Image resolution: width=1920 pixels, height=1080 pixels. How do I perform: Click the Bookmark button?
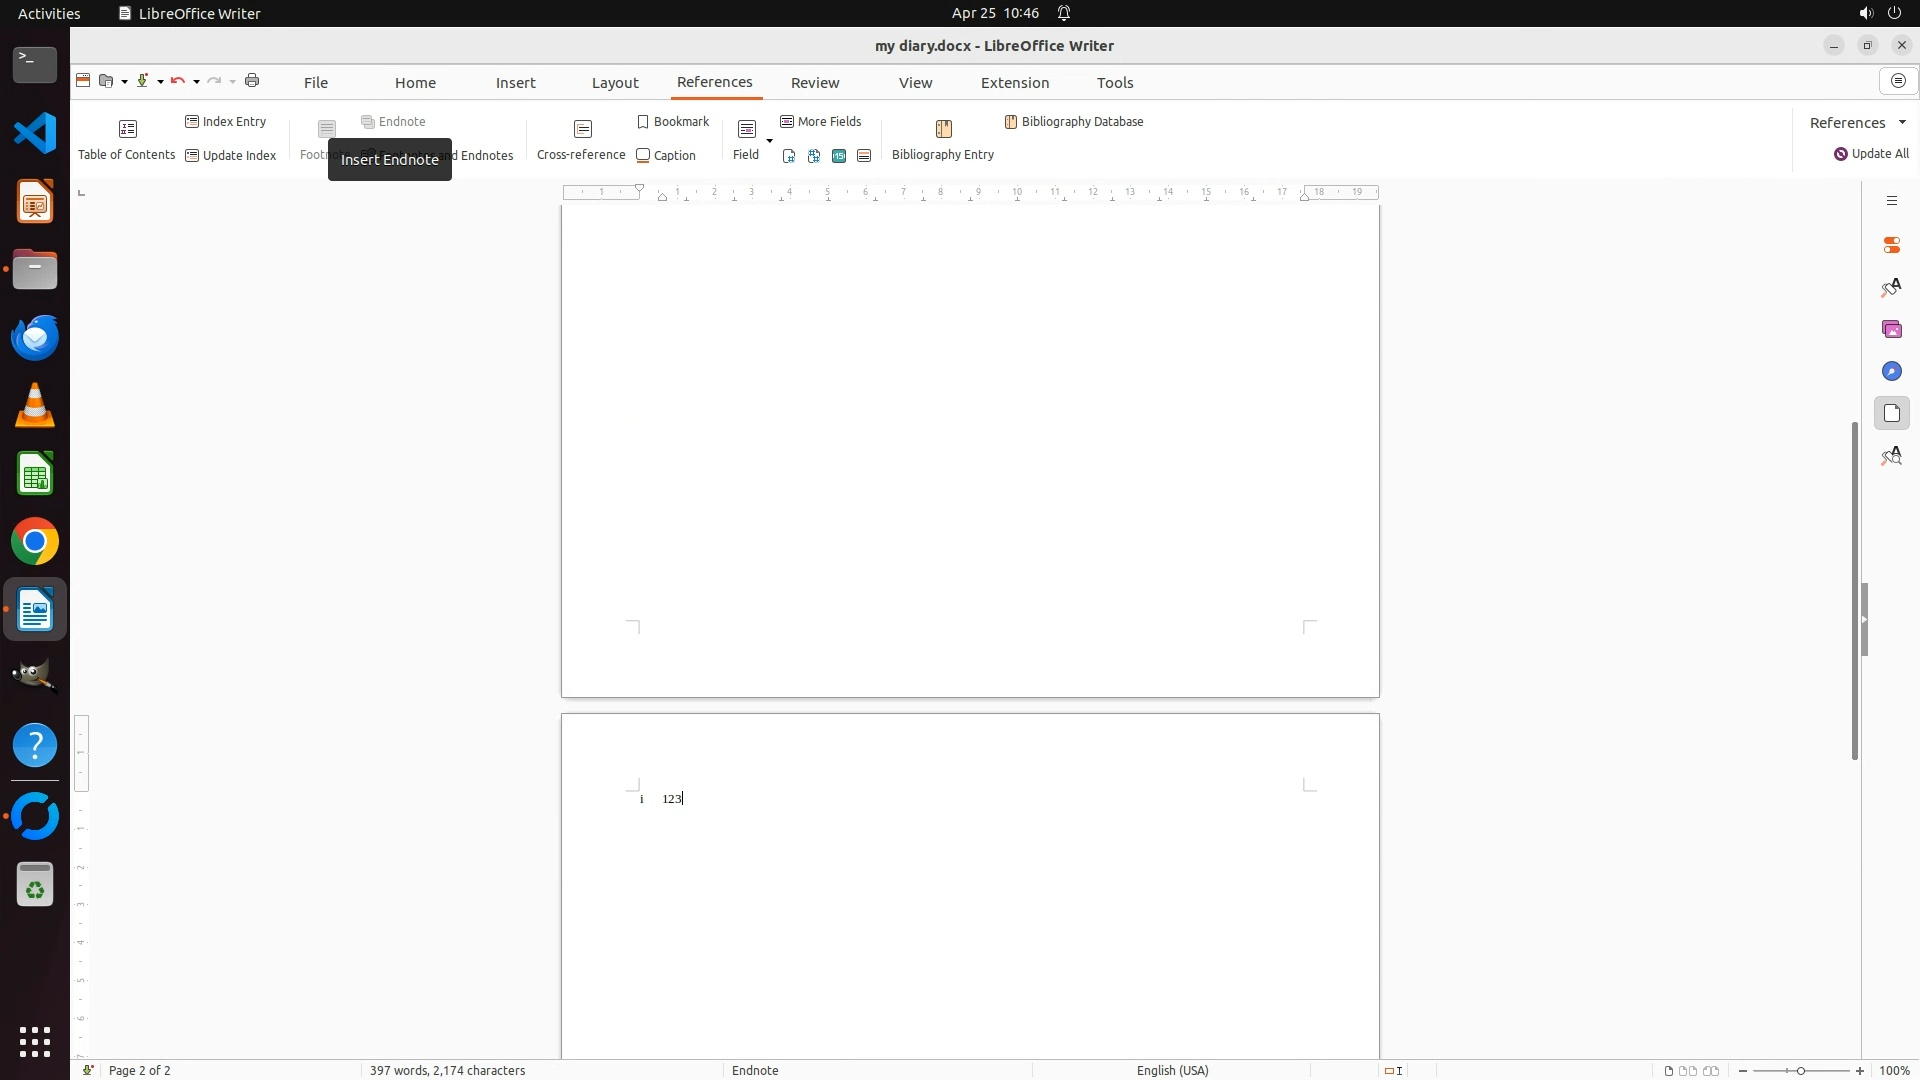pyautogui.click(x=672, y=122)
